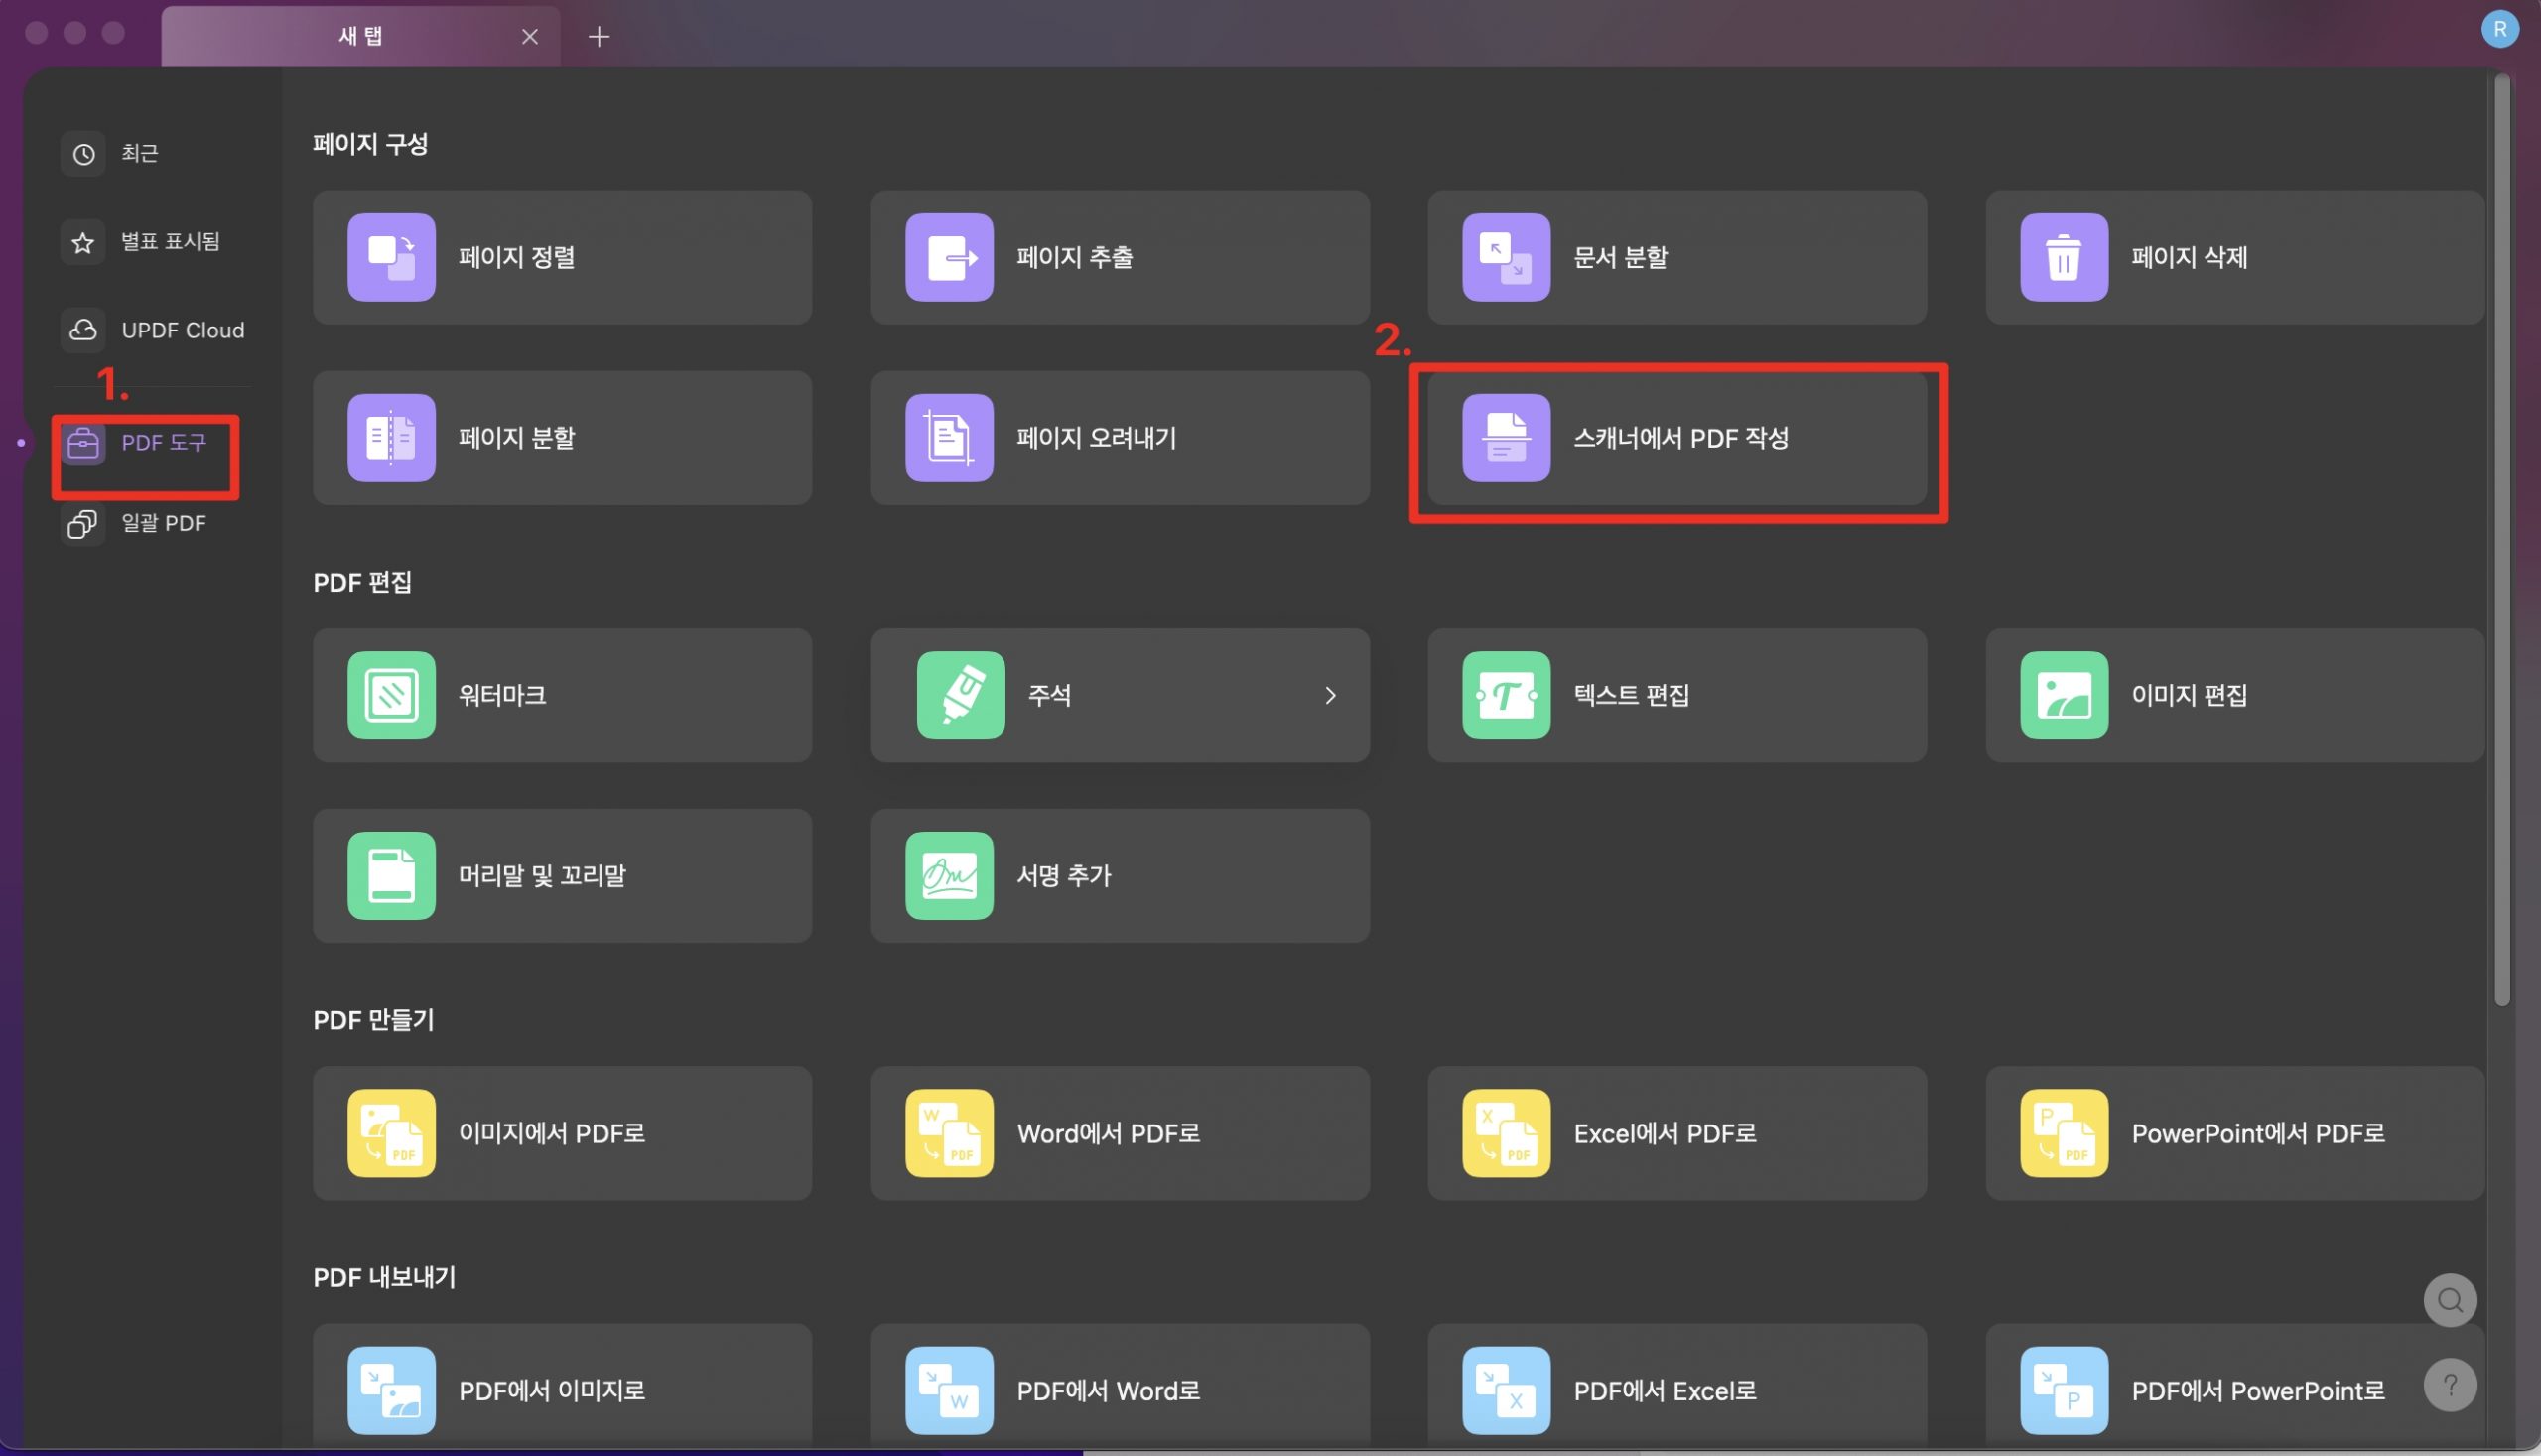
Task: Select the 새 탭 tab
Action: pyautogui.click(x=361, y=36)
